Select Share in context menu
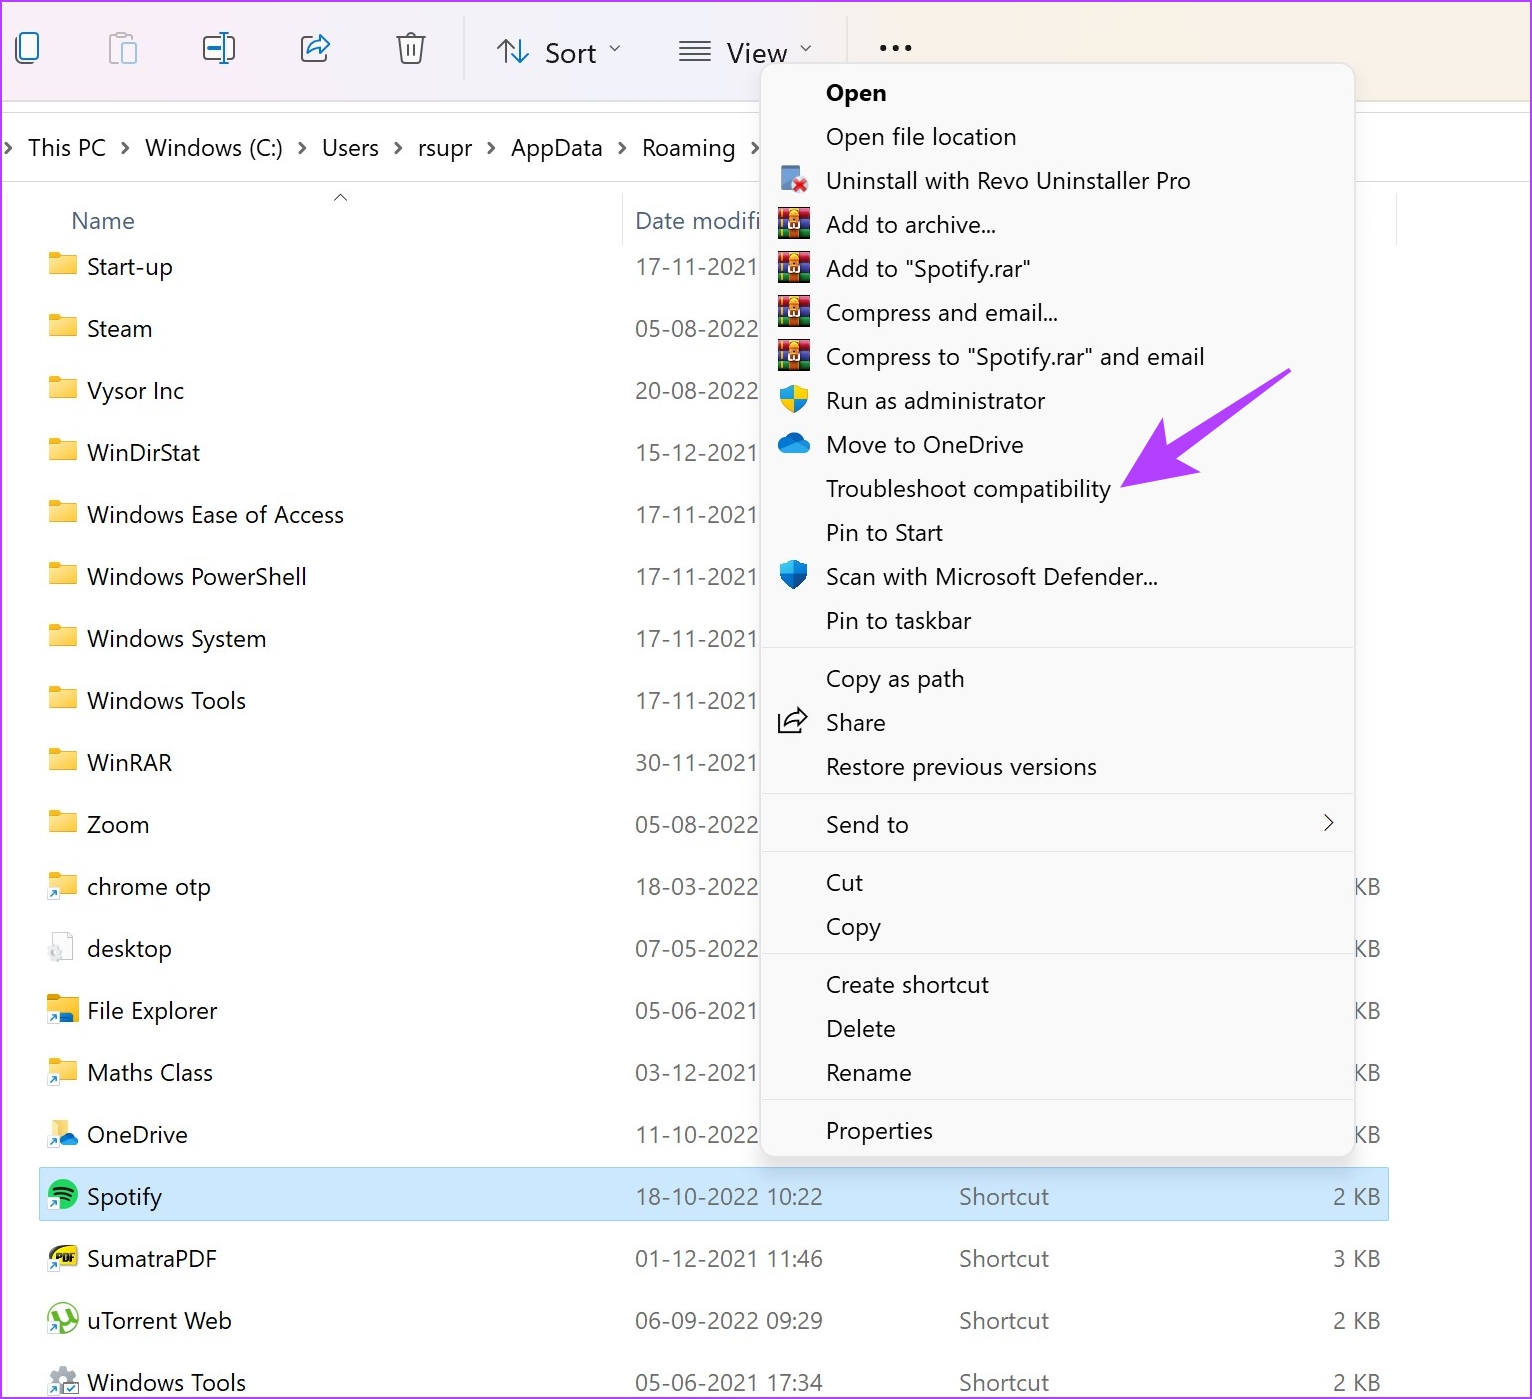The width and height of the screenshot is (1532, 1399). click(1057, 723)
